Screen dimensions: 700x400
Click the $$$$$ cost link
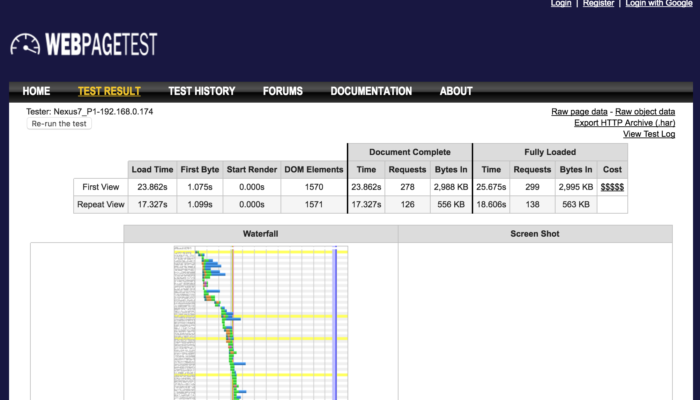coord(612,187)
